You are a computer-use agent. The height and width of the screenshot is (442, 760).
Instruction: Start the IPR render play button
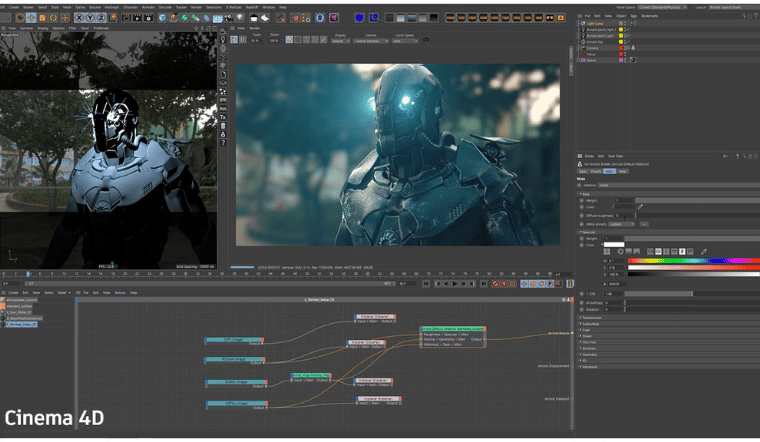pyautogui.click(x=234, y=40)
